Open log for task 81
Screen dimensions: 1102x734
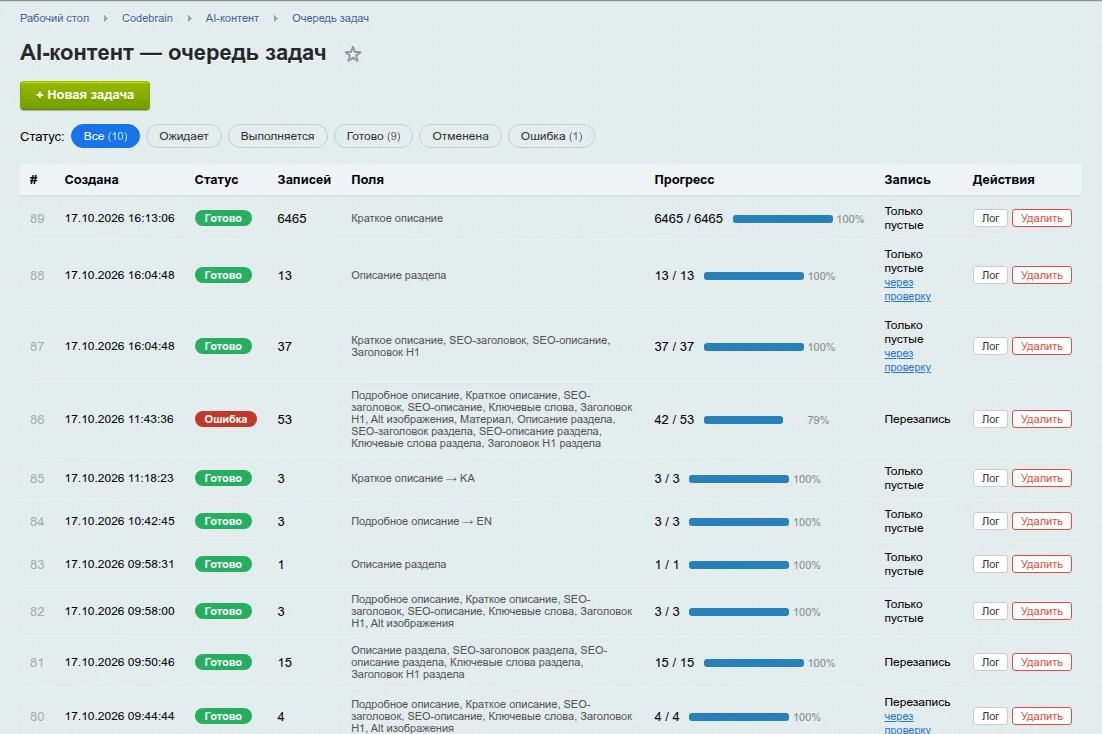point(990,662)
